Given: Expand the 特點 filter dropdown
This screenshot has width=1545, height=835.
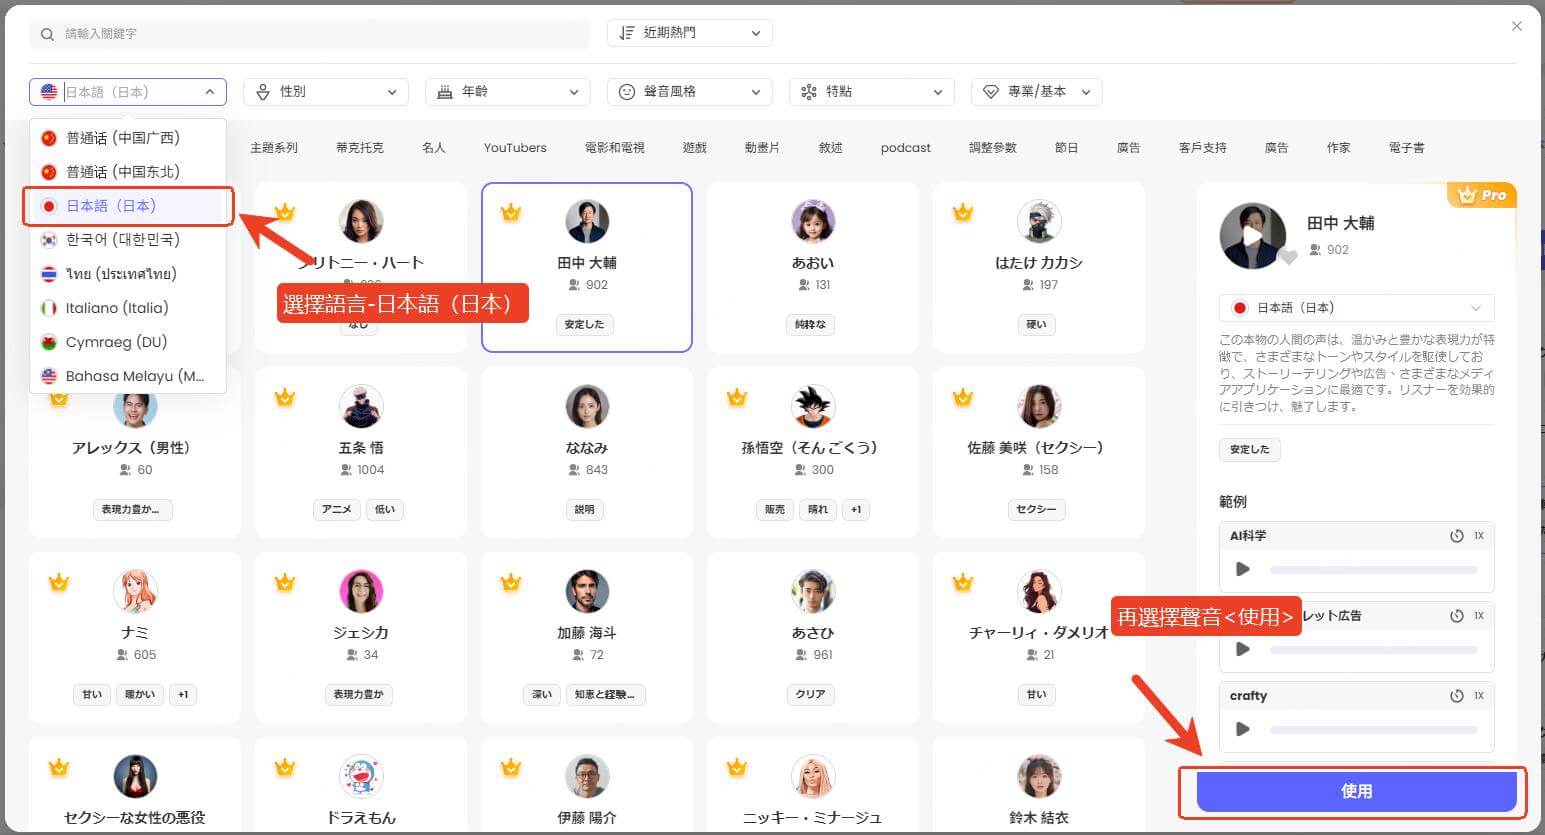Looking at the screenshot, I should pyautogui.click(x=871, y=92).
